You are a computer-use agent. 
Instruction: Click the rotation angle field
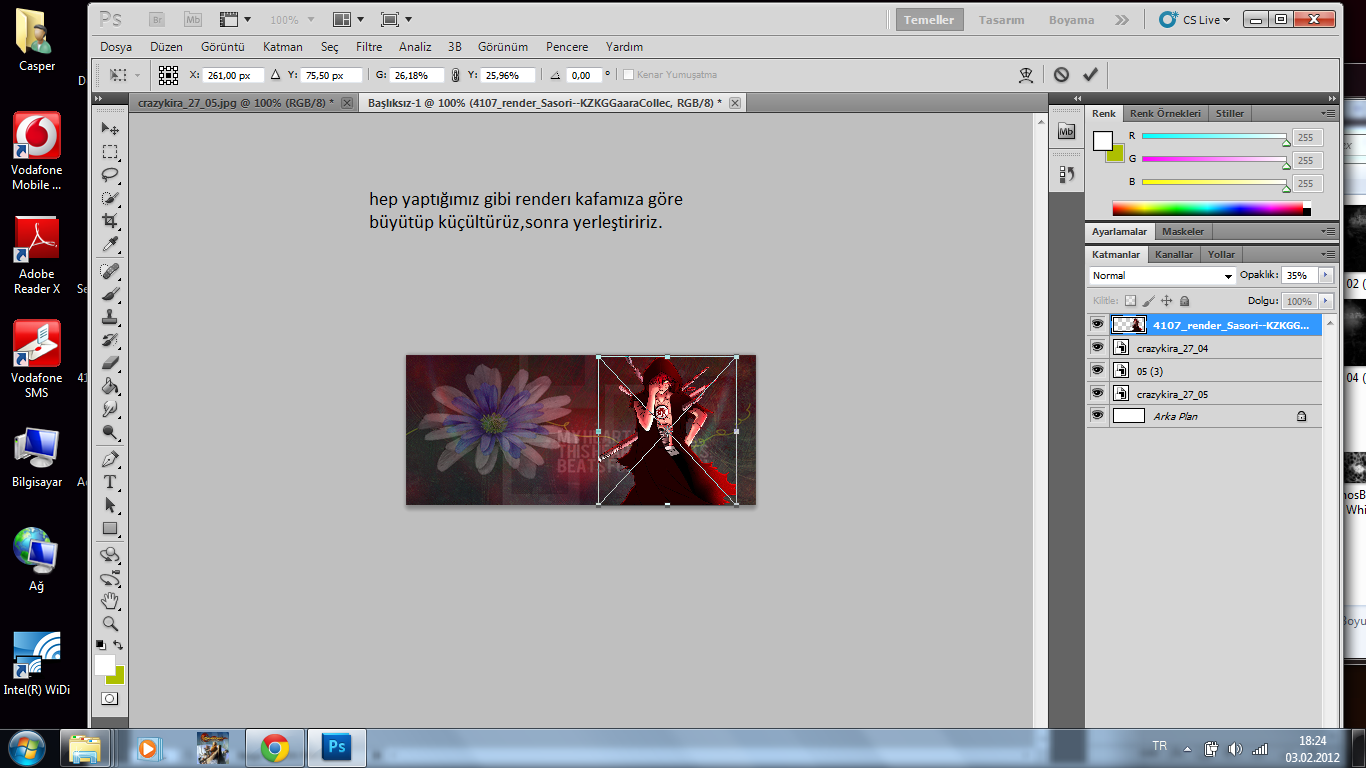coord(583,75)
